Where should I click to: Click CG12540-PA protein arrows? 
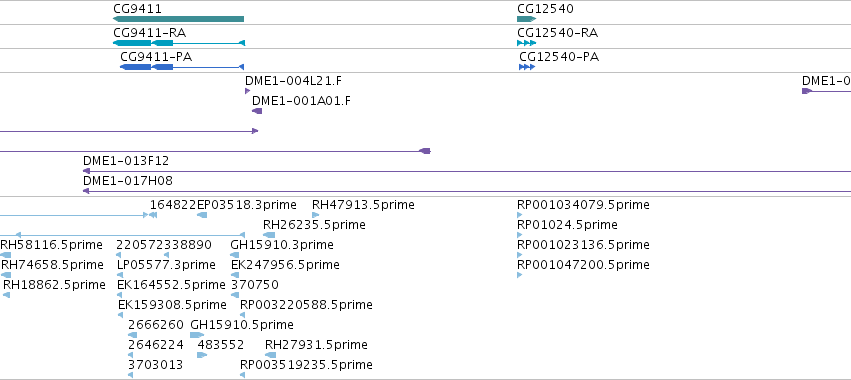click(x=527, y=67)
